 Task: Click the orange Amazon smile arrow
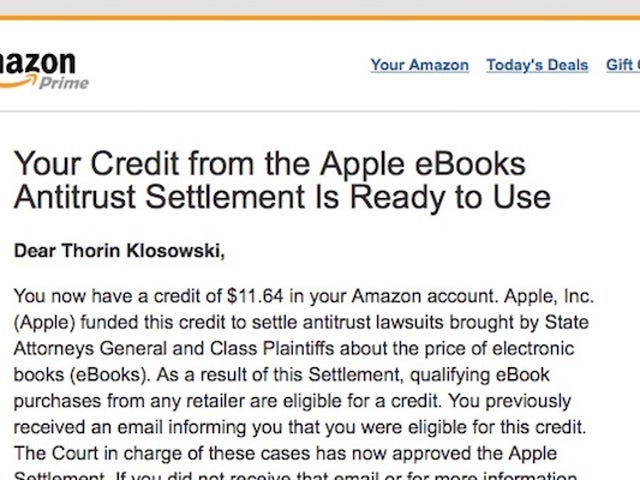pos(18,82)
